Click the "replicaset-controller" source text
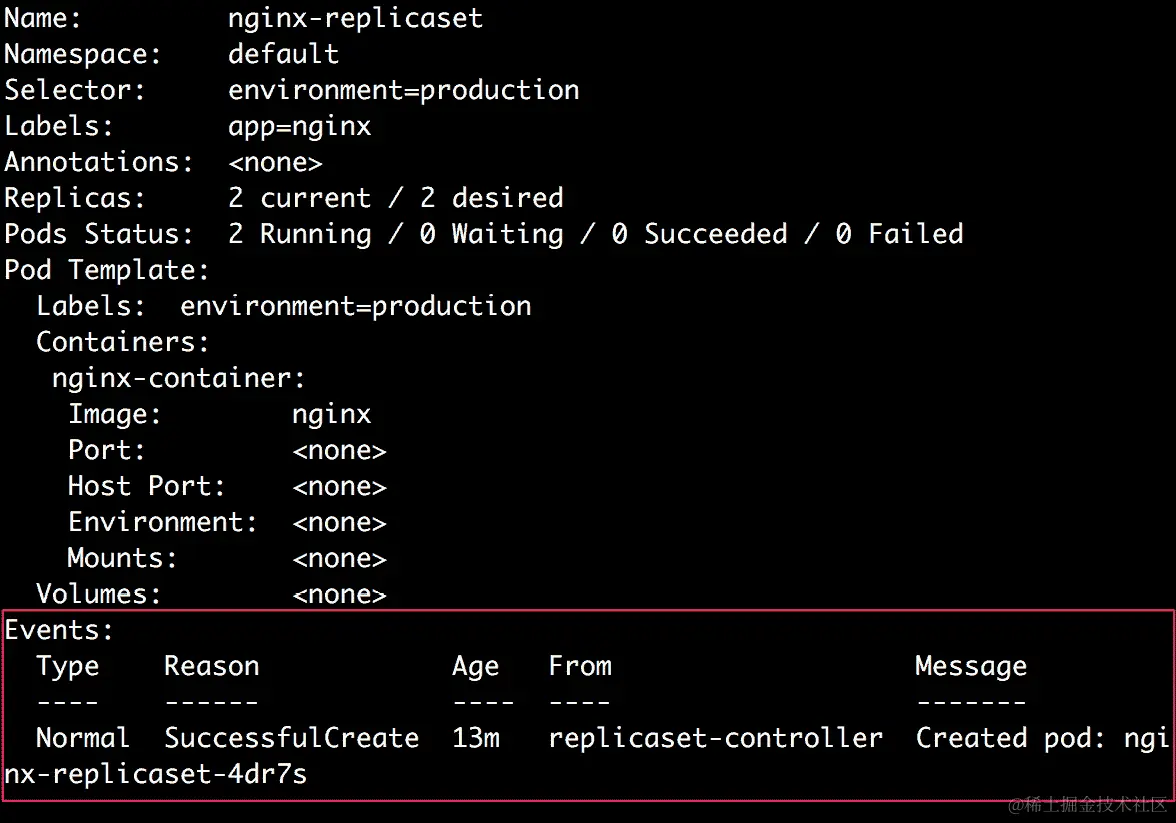Viewport: 1176px width, 823px height. tap(715, 738)
